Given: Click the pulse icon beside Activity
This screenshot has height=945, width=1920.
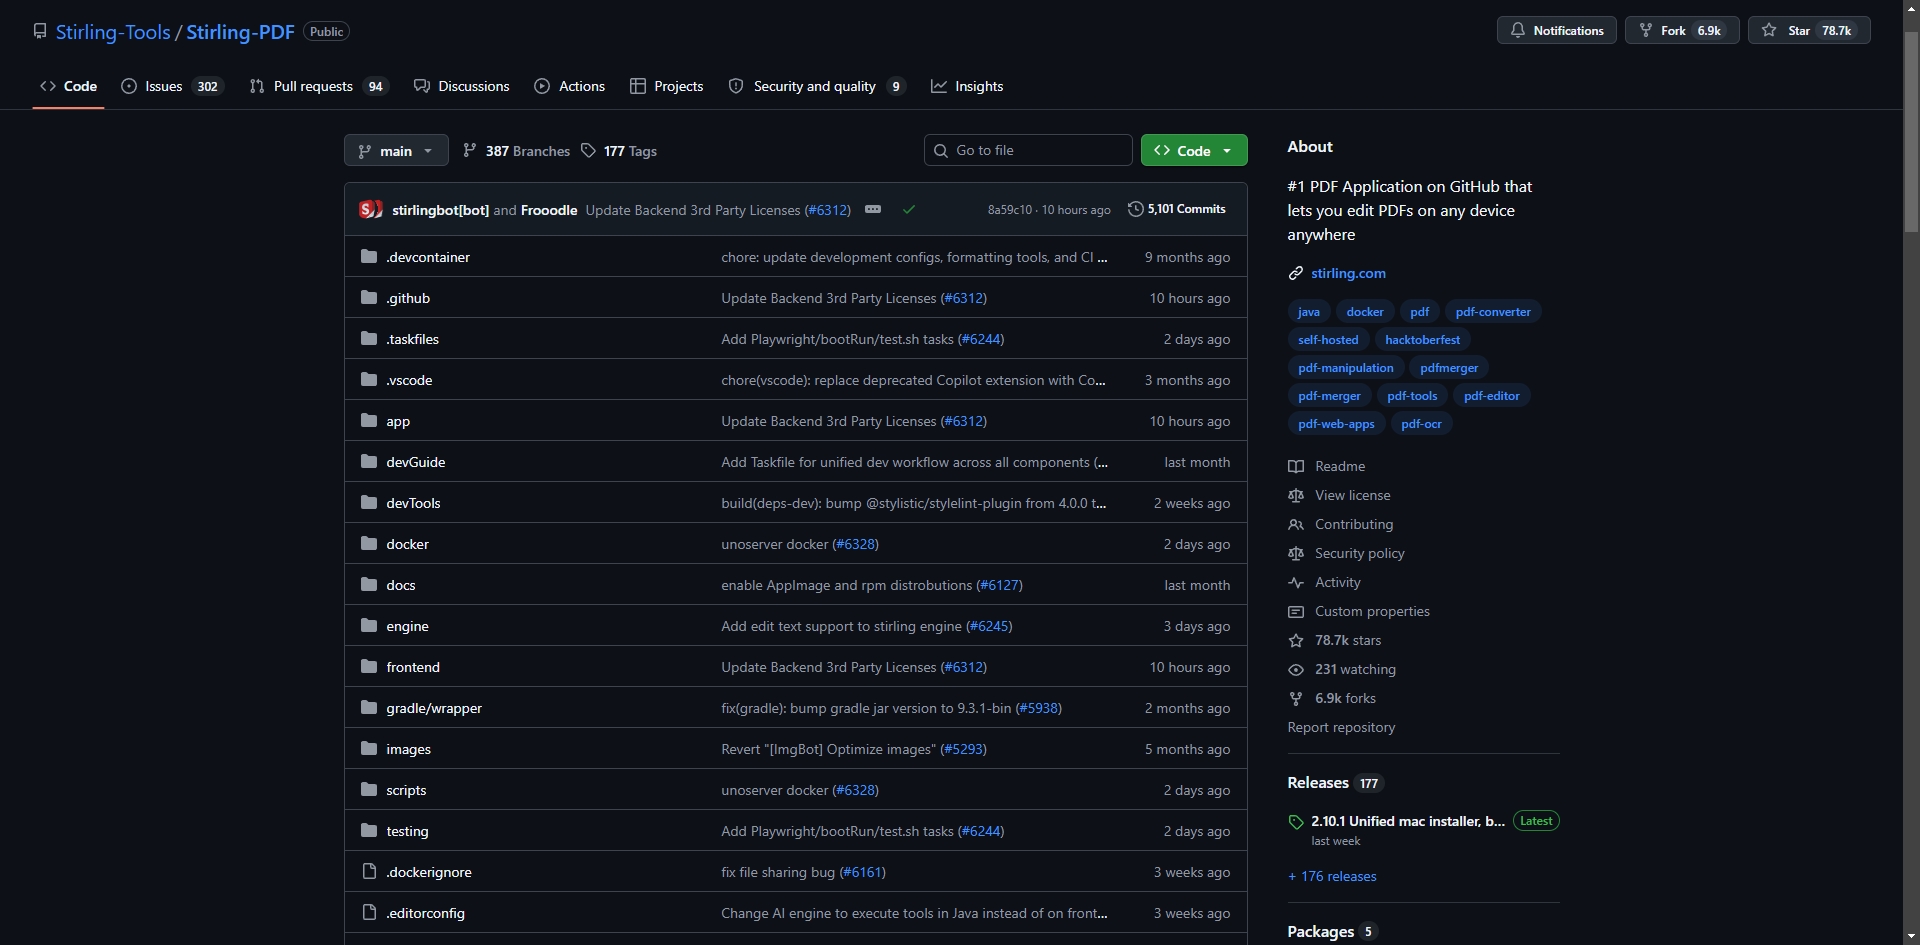Looking at the screenshot, I should pos(1296,583).
